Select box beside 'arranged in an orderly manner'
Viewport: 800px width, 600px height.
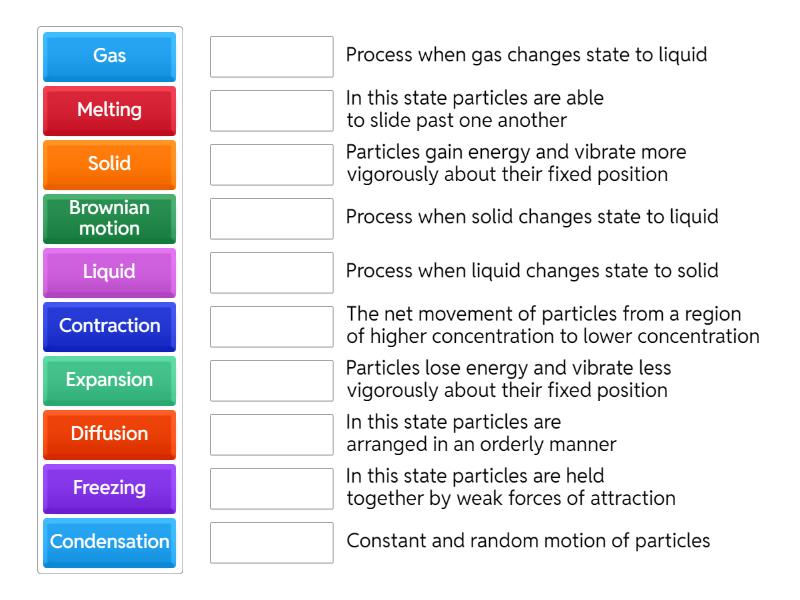(271, 434)
